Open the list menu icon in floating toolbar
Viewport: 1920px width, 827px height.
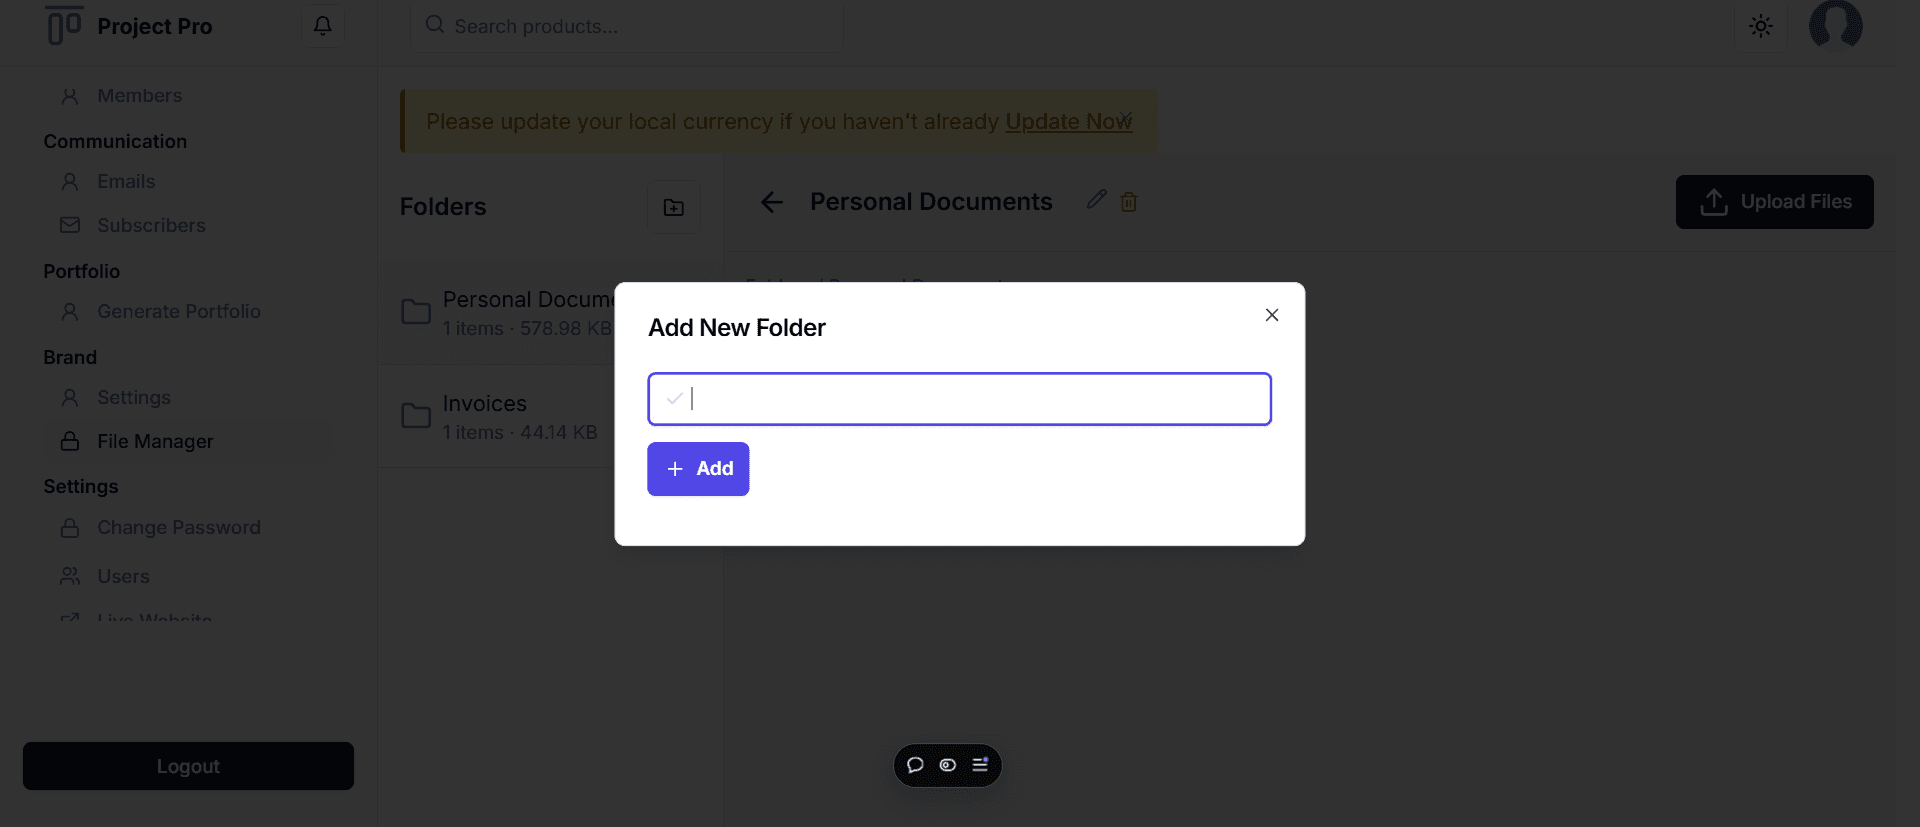click(x=980, y=765)
